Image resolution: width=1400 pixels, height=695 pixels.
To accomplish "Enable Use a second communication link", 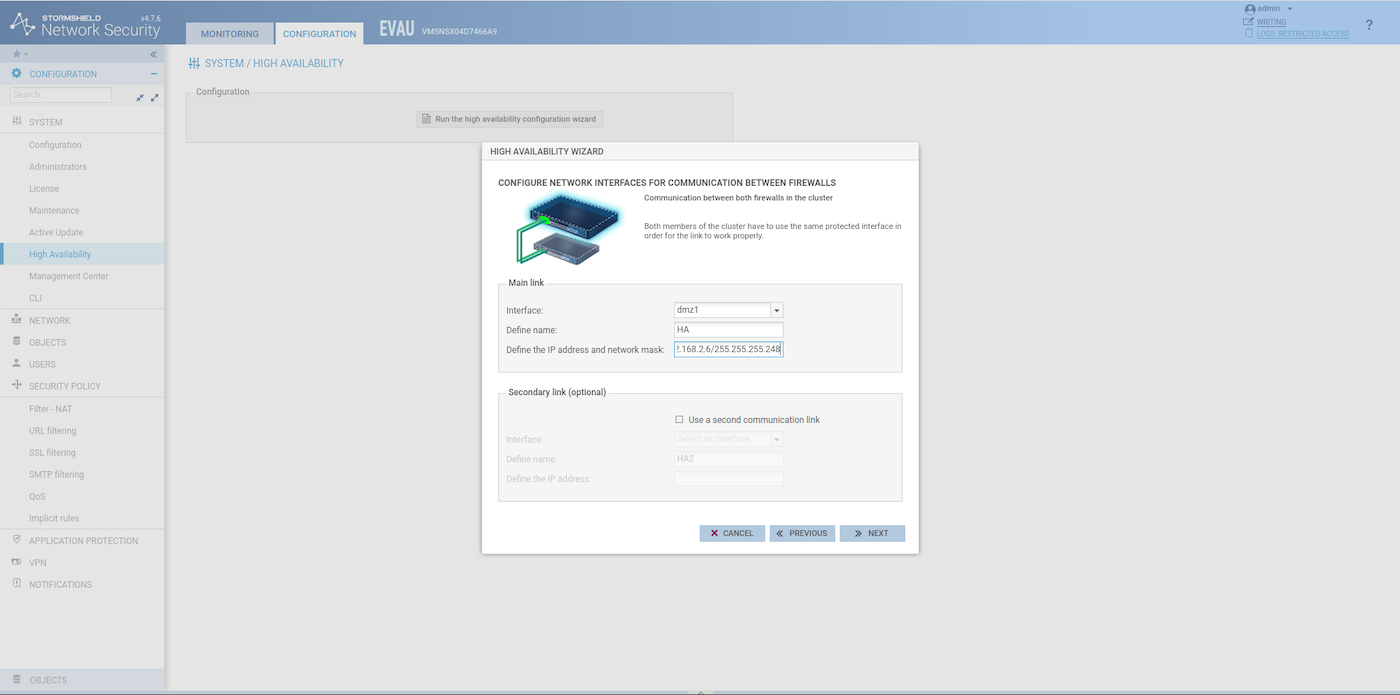I will click(680, 420).
